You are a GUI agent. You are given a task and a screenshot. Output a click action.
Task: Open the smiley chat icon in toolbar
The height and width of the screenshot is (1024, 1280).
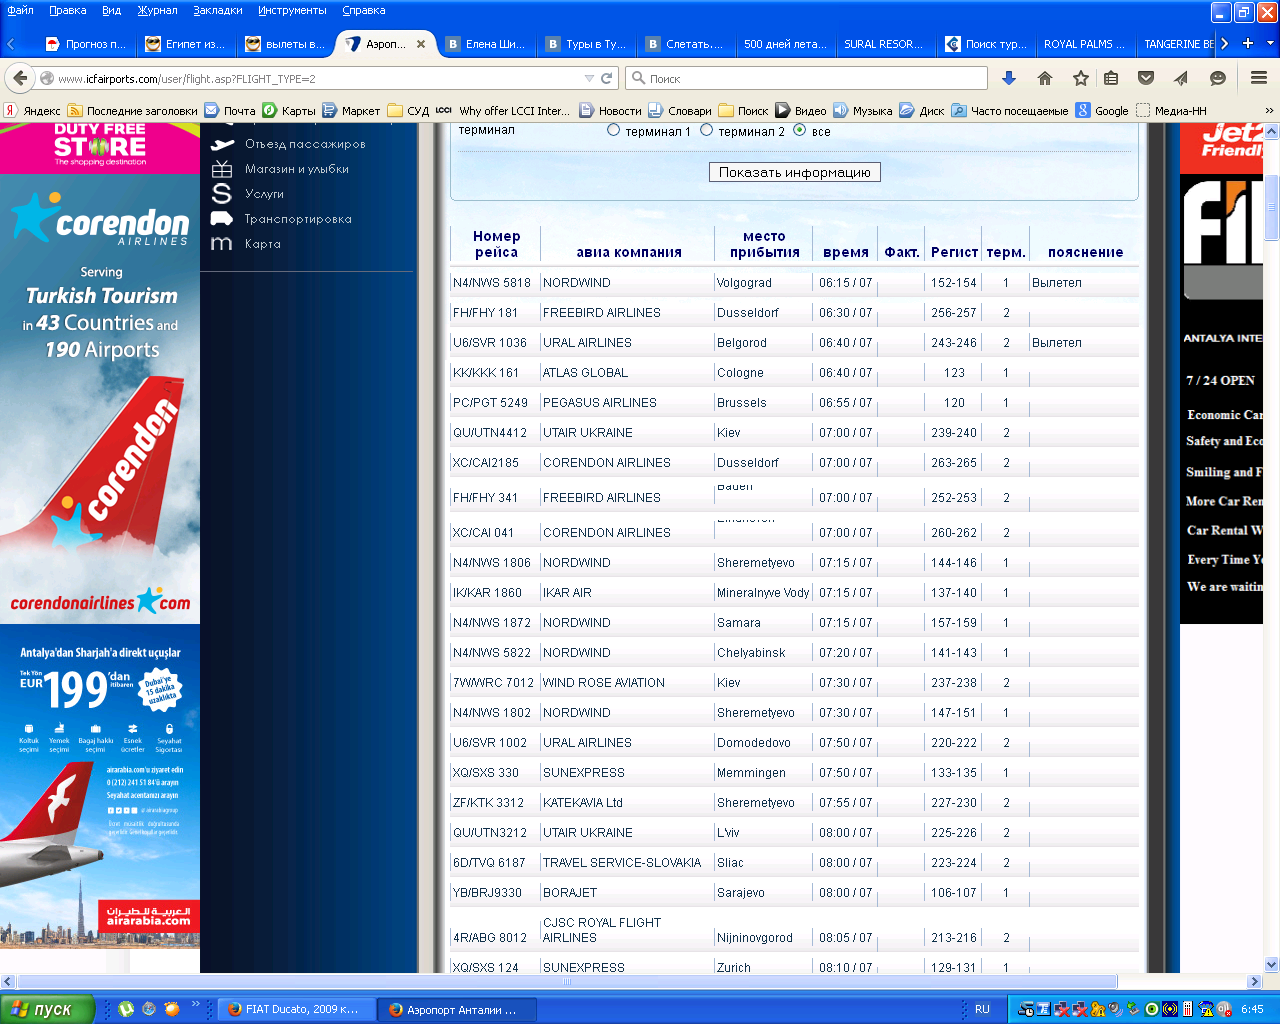1218,78
